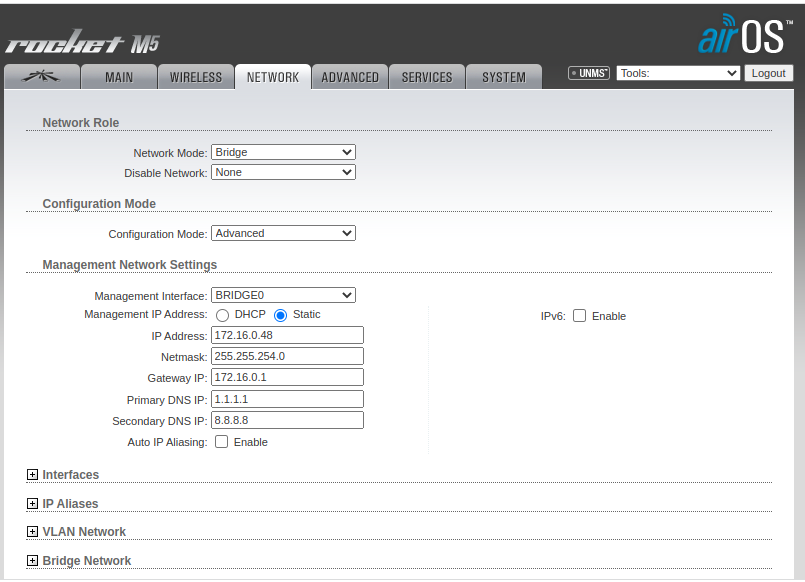Click the Primary DNS IP field
The image size is (805, 582).
tap(288, 399)
